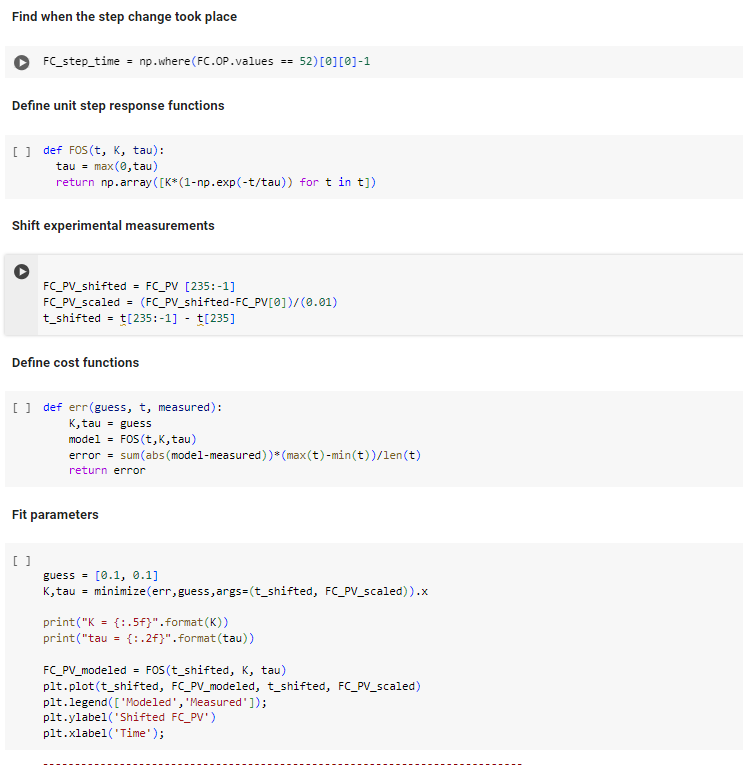743x765 pixels.
Task: Click the empty brackets of the err cell
Action: pos(21,408)
